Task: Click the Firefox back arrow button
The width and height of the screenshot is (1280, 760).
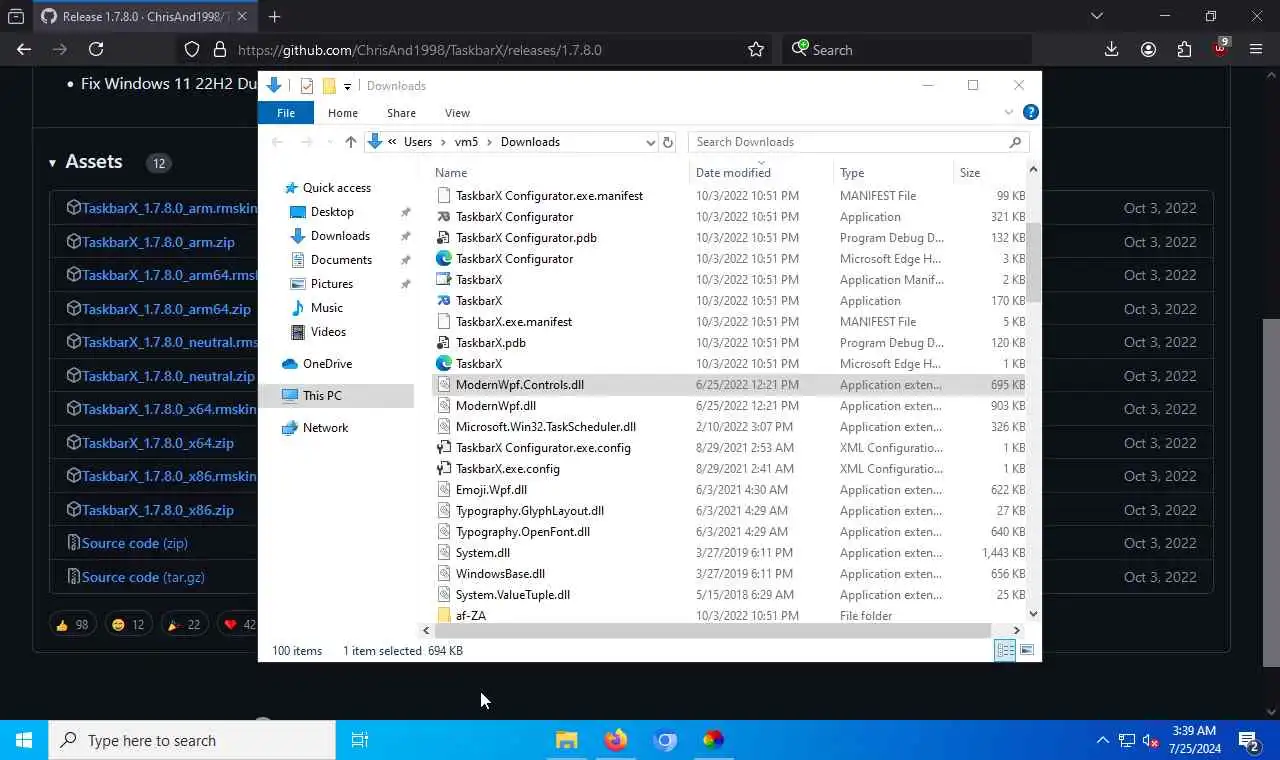Action: point(24,49)
